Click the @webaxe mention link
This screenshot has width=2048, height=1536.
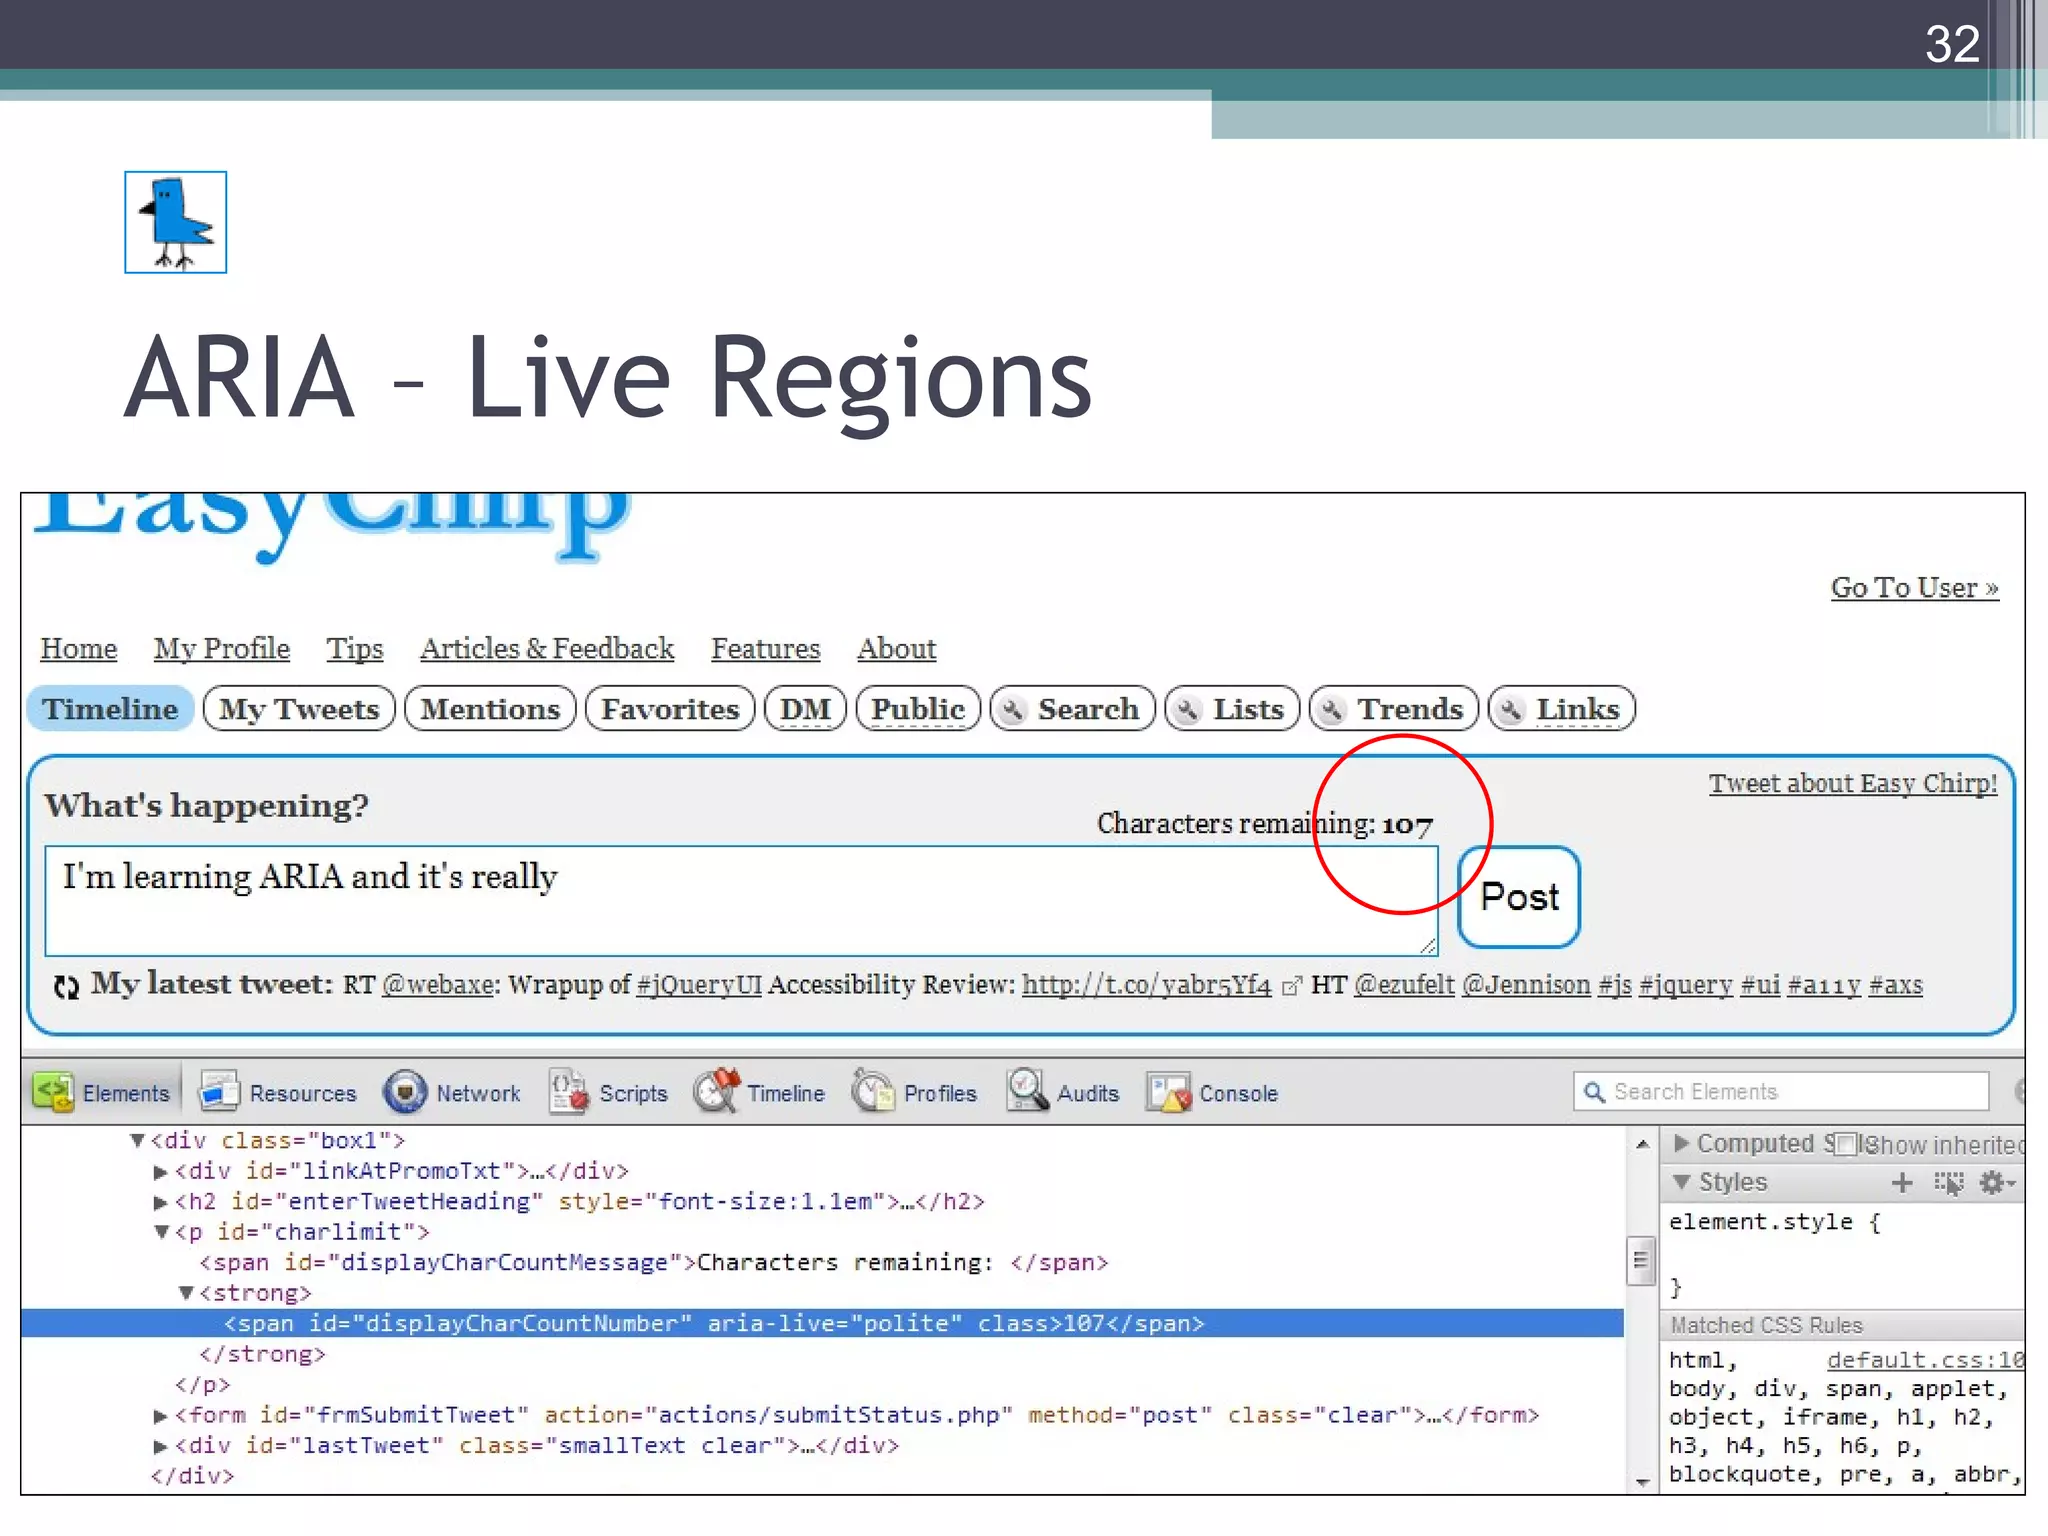click(x=438, y=985)
